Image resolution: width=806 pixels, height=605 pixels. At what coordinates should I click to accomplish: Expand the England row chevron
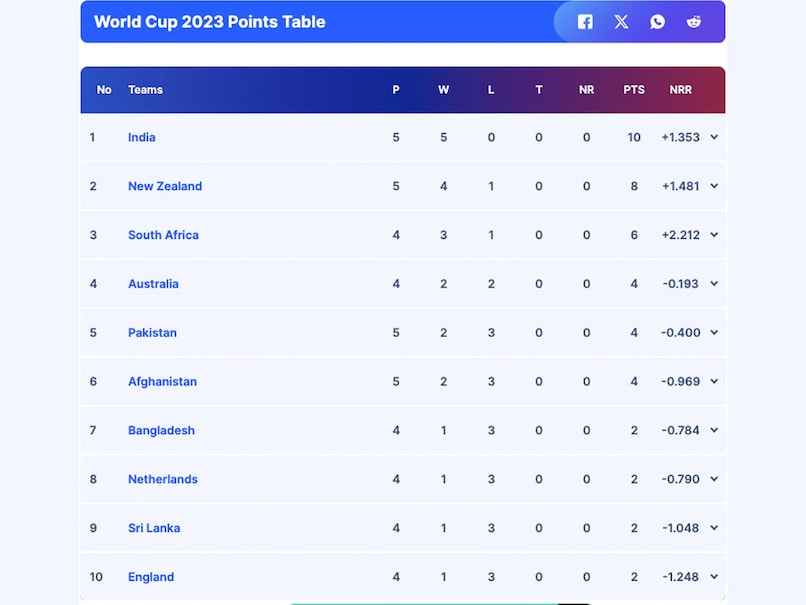714,577
